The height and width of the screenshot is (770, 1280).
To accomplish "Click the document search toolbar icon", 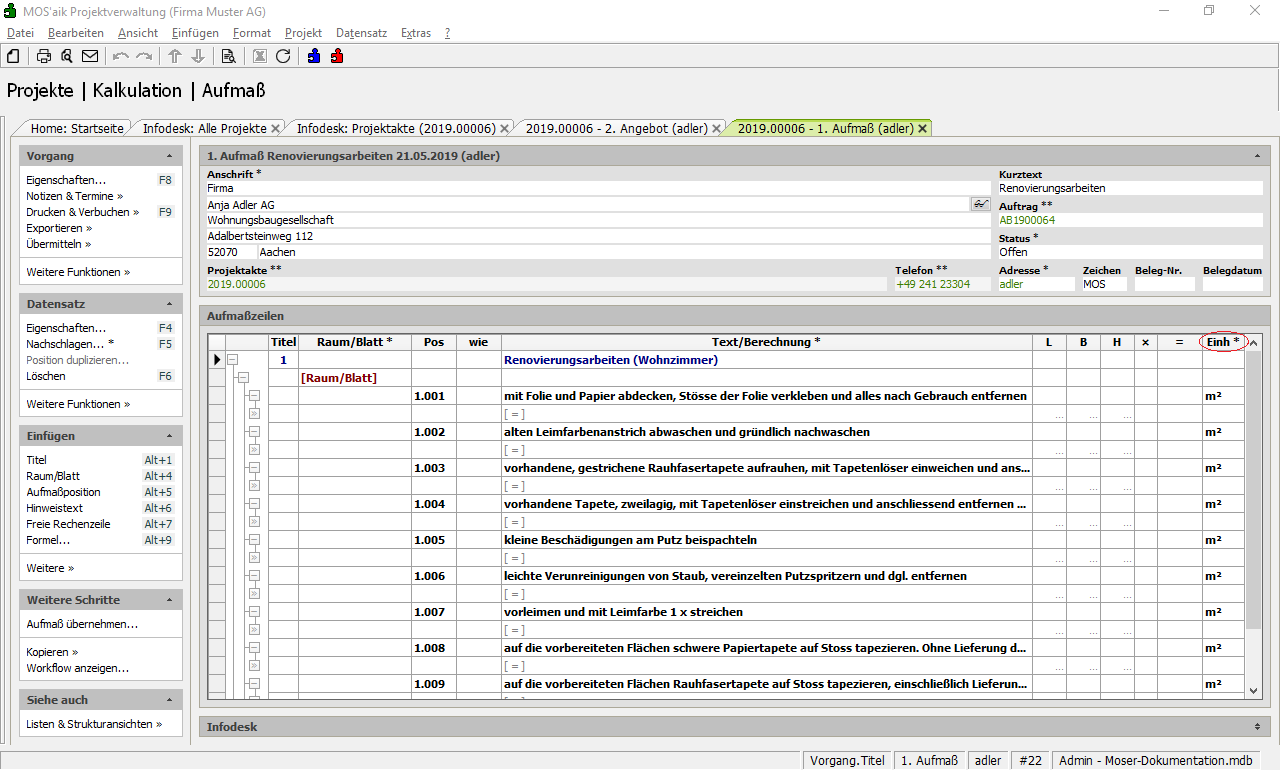I will coord(228,56).
